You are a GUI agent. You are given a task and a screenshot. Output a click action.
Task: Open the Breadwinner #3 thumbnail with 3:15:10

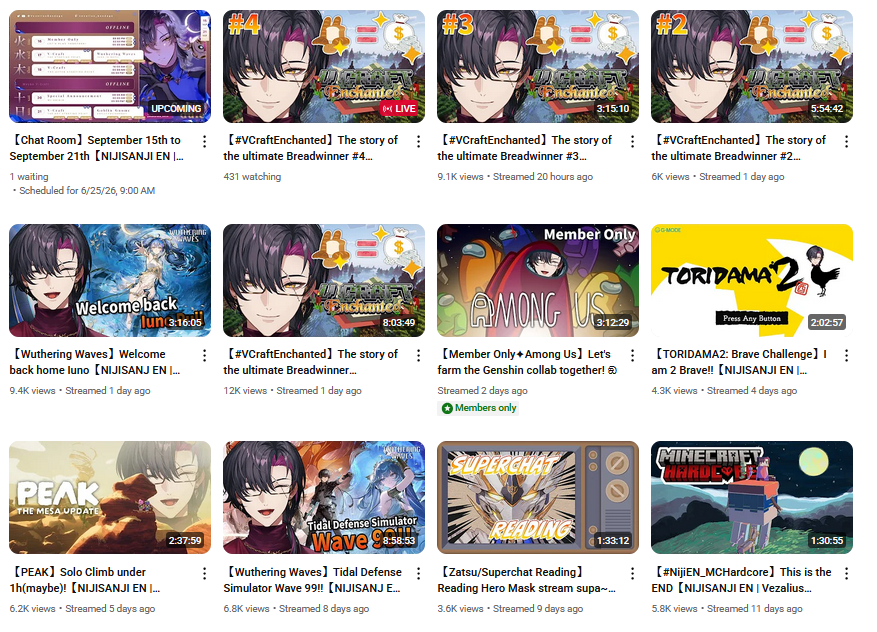pos(538,66)
